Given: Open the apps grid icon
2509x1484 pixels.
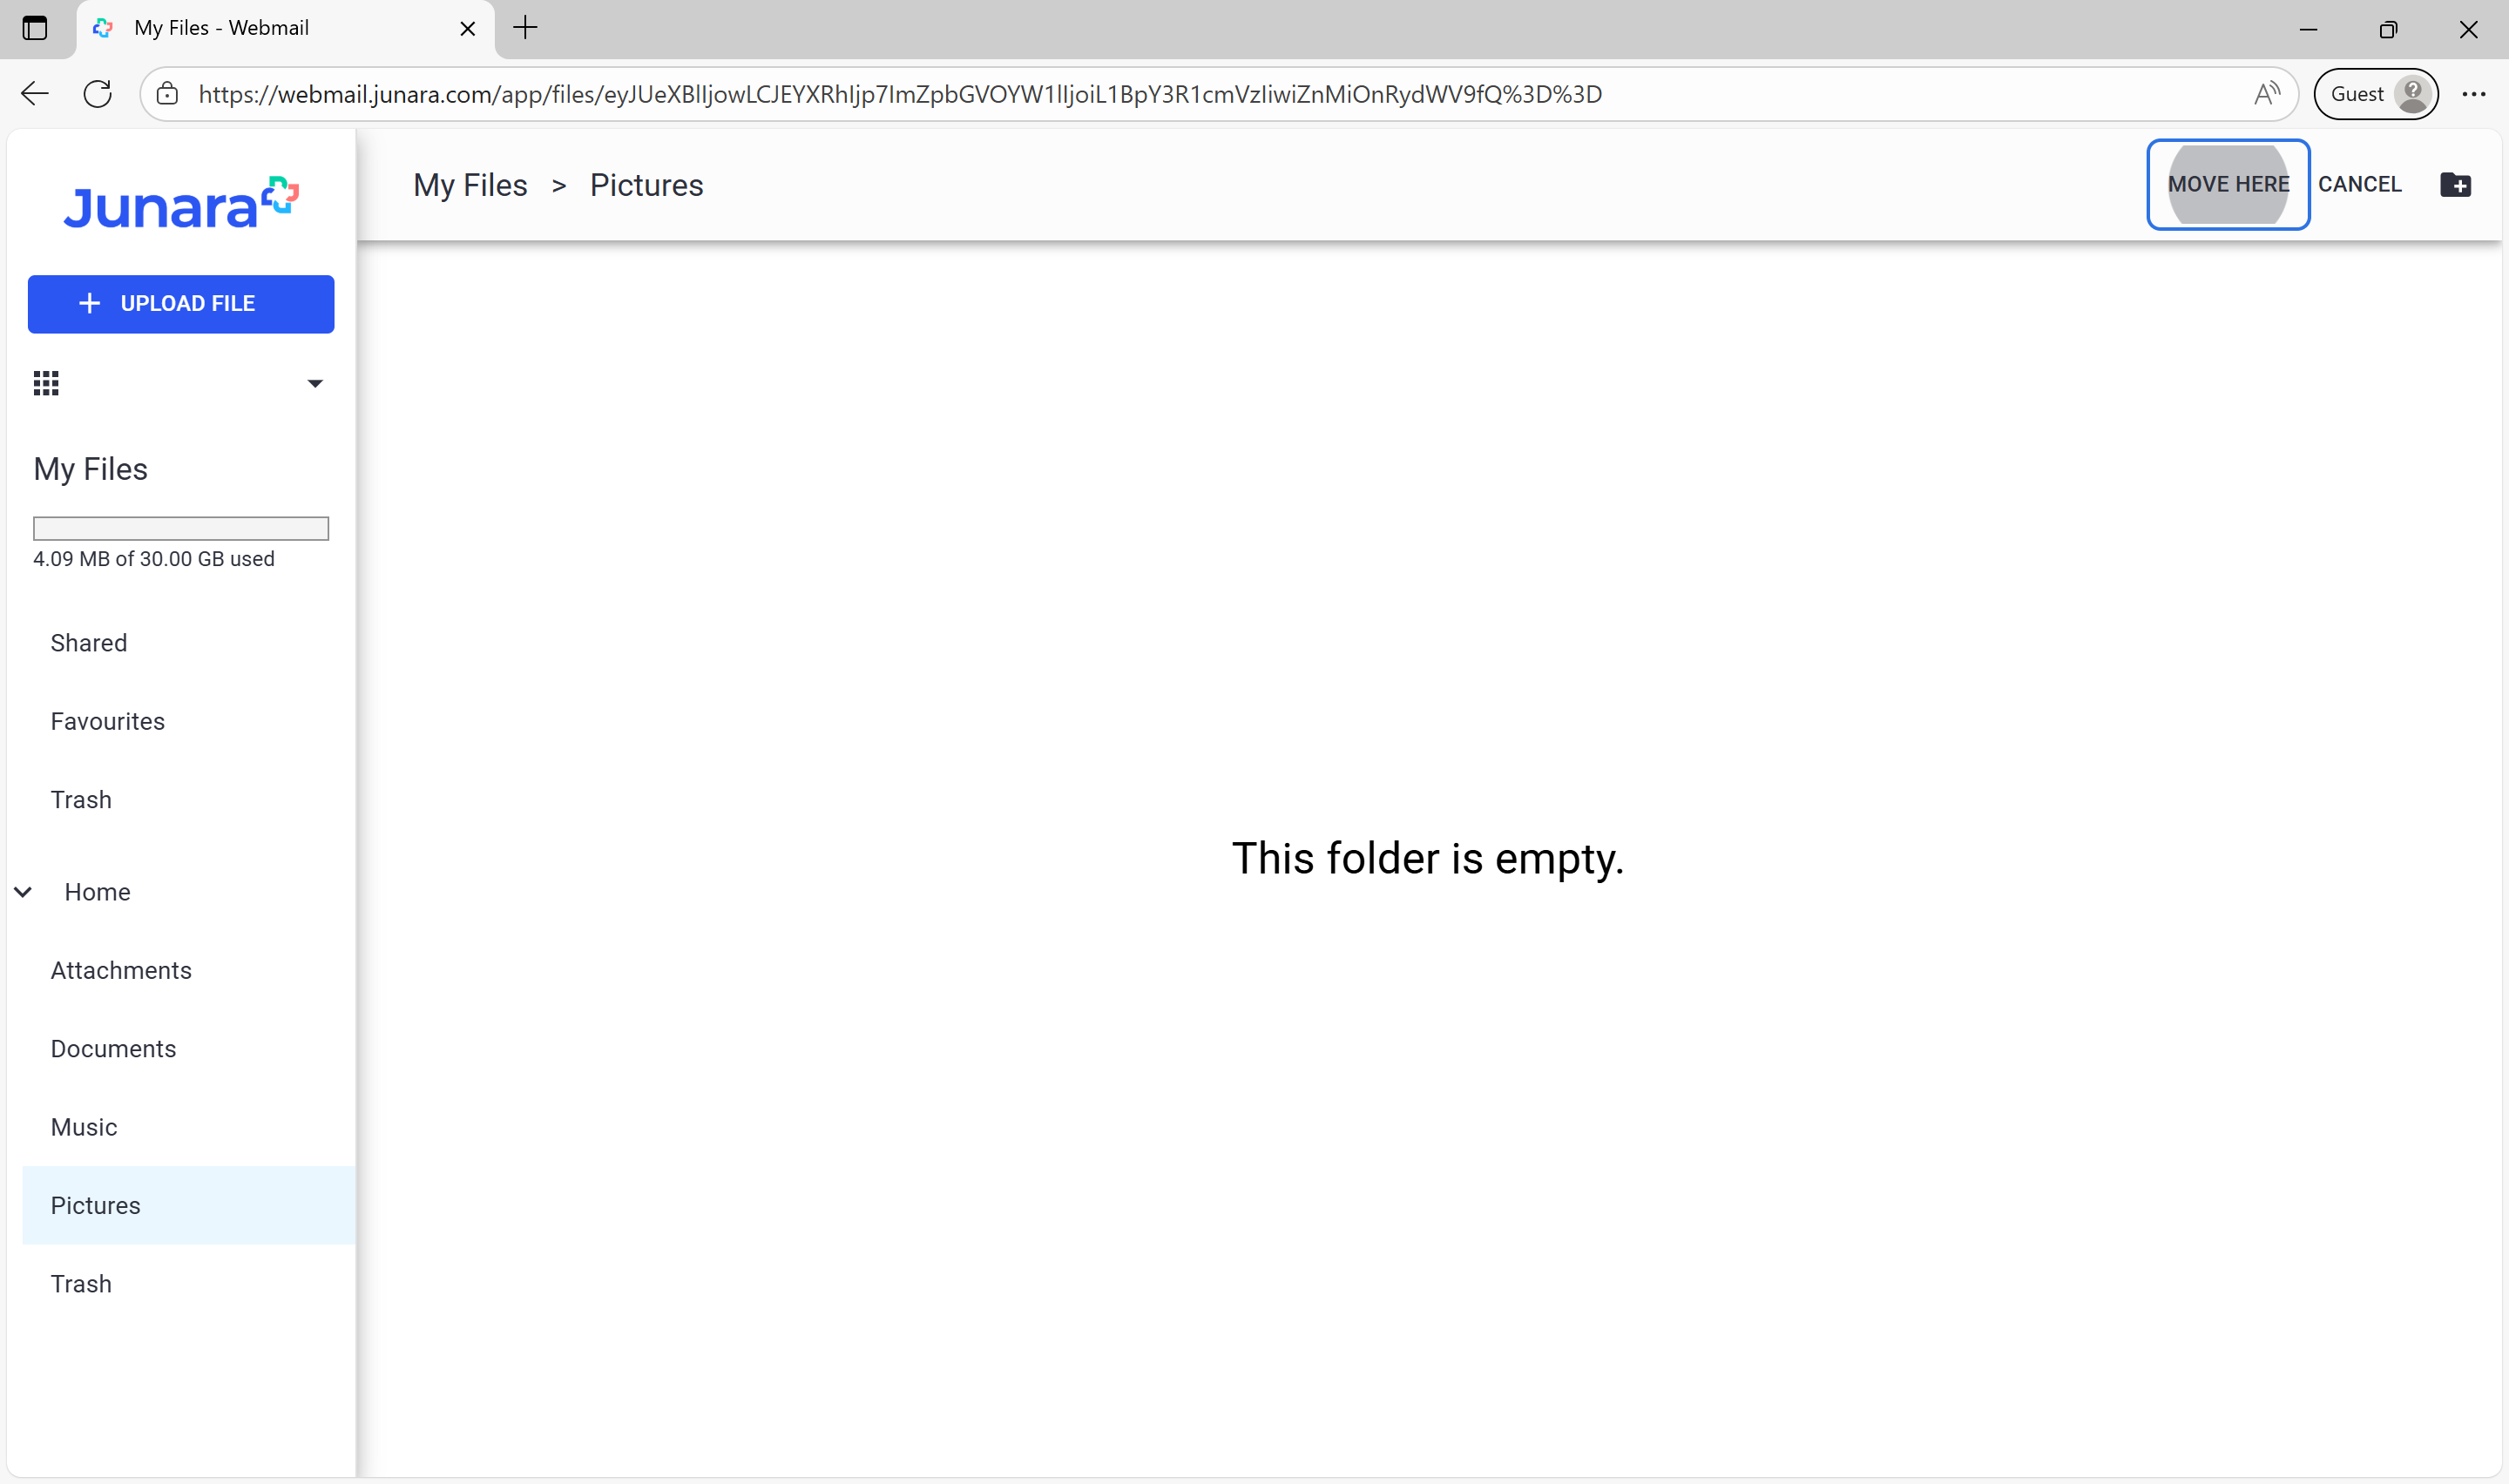Looking at the screenshot, I should (x=46, y=383).
